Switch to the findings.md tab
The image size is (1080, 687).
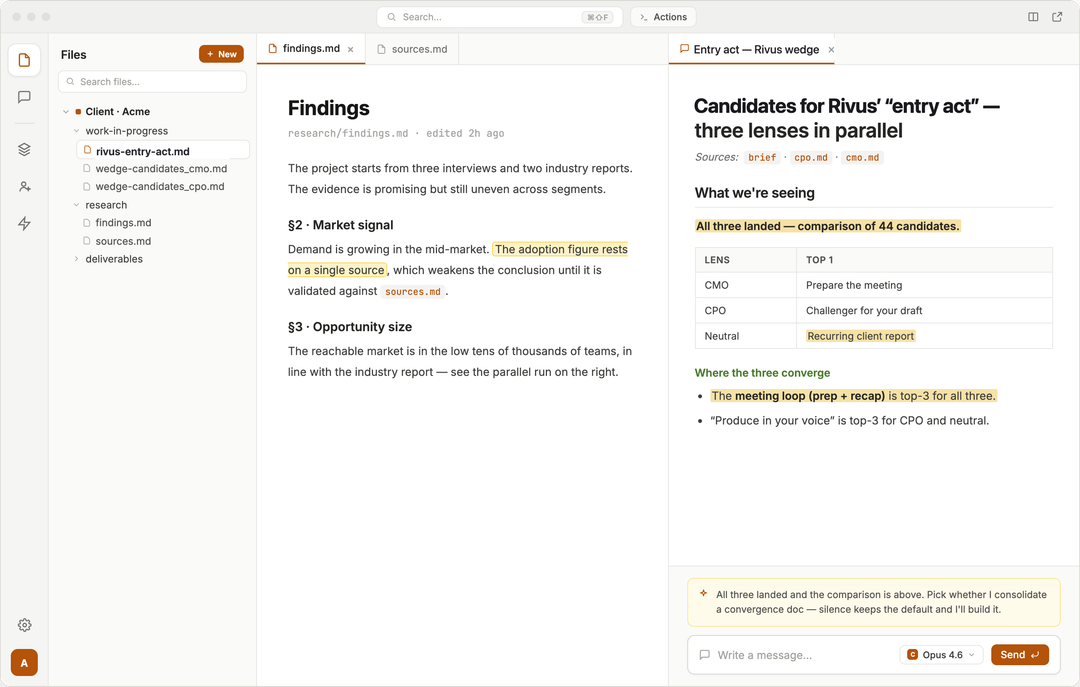pos(311,49)
